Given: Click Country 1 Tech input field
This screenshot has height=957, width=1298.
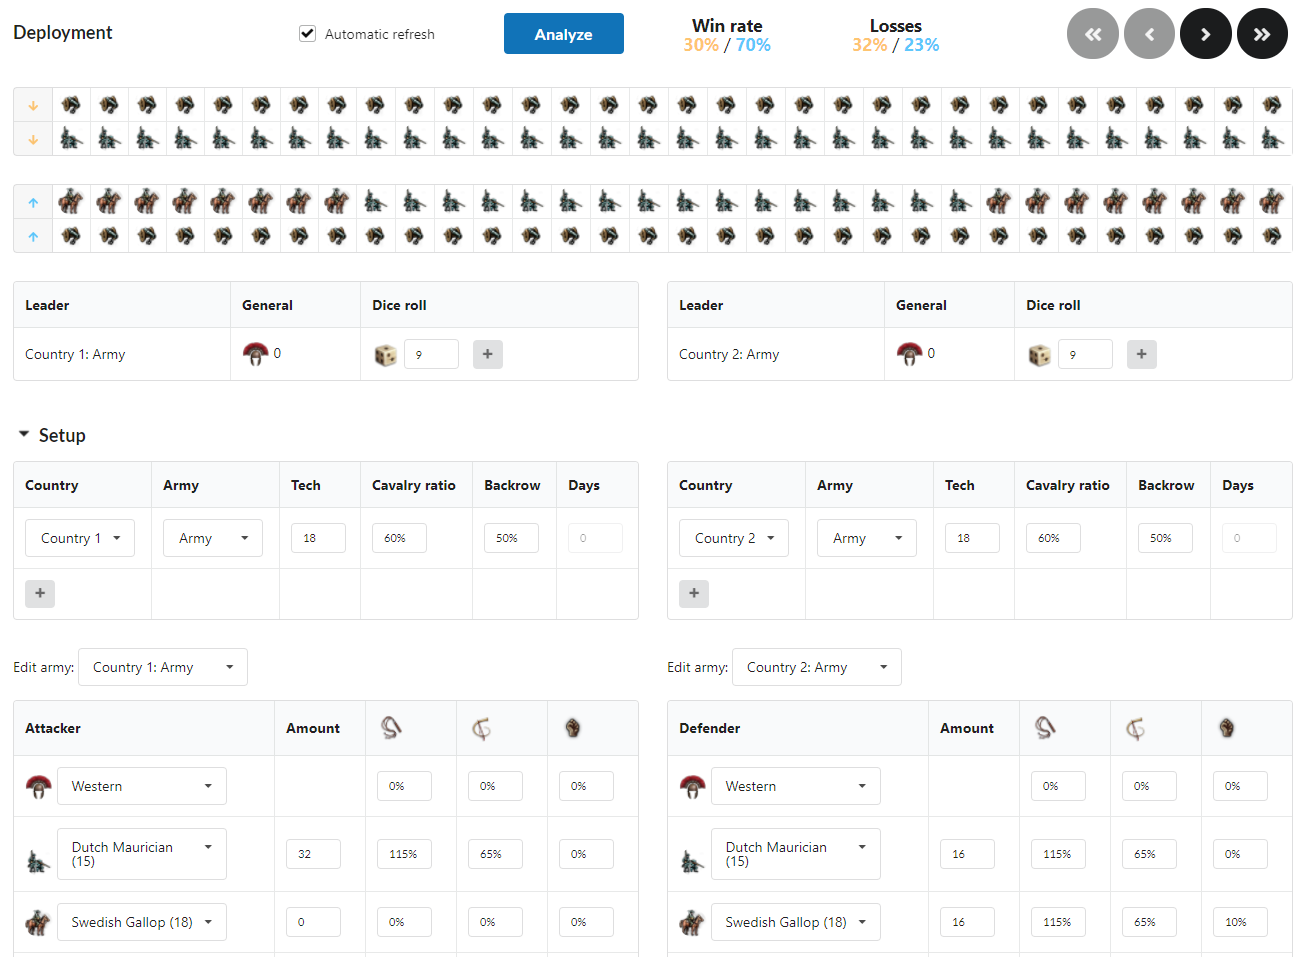Looking at the screenshot, I should pos(318,538).
